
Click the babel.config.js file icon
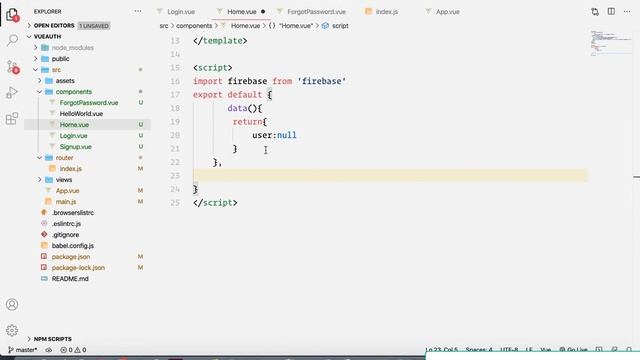[x=44, y=246]
